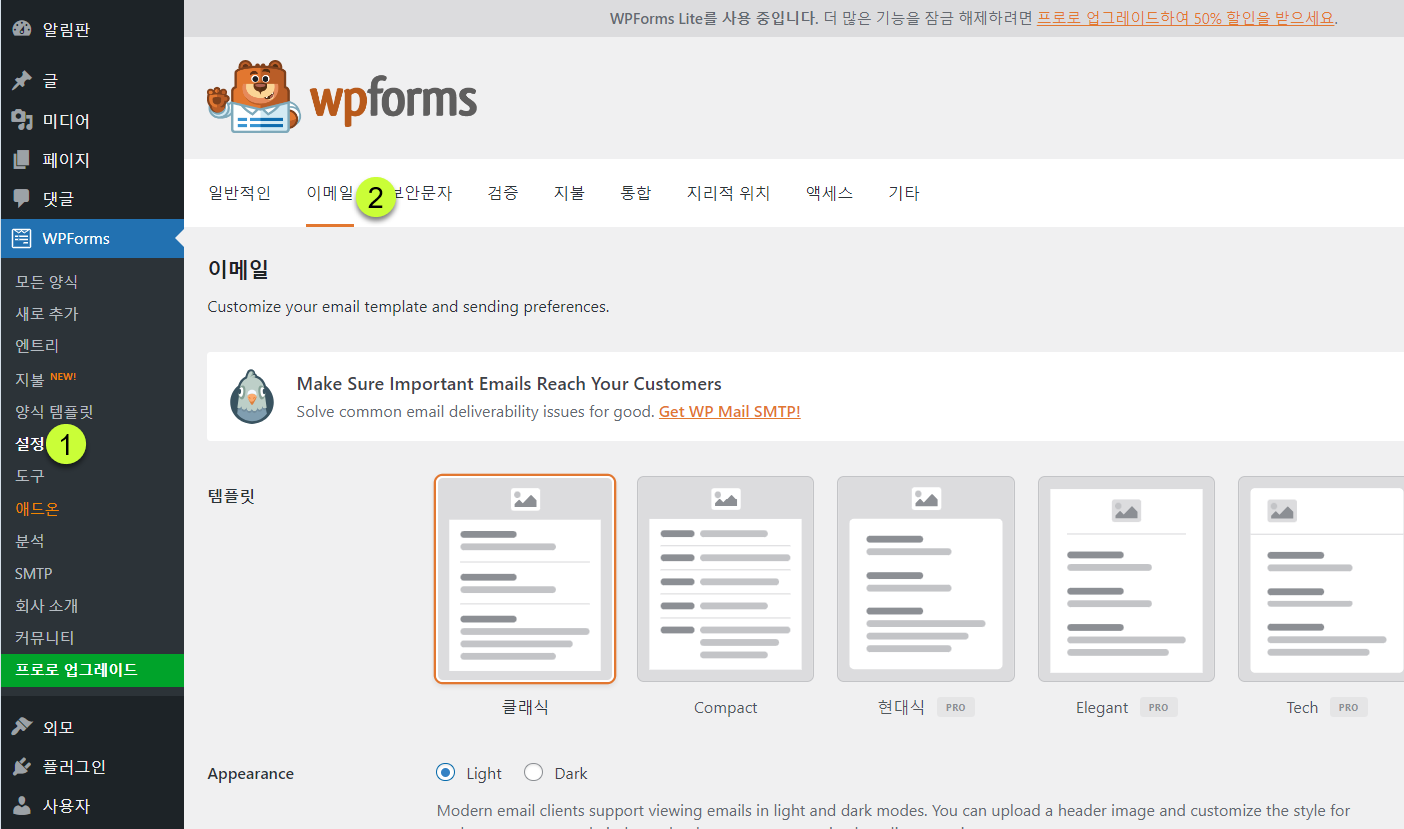Select the Light appearance radio button
Screen dimensions: 1404x829
pos(446,772)
